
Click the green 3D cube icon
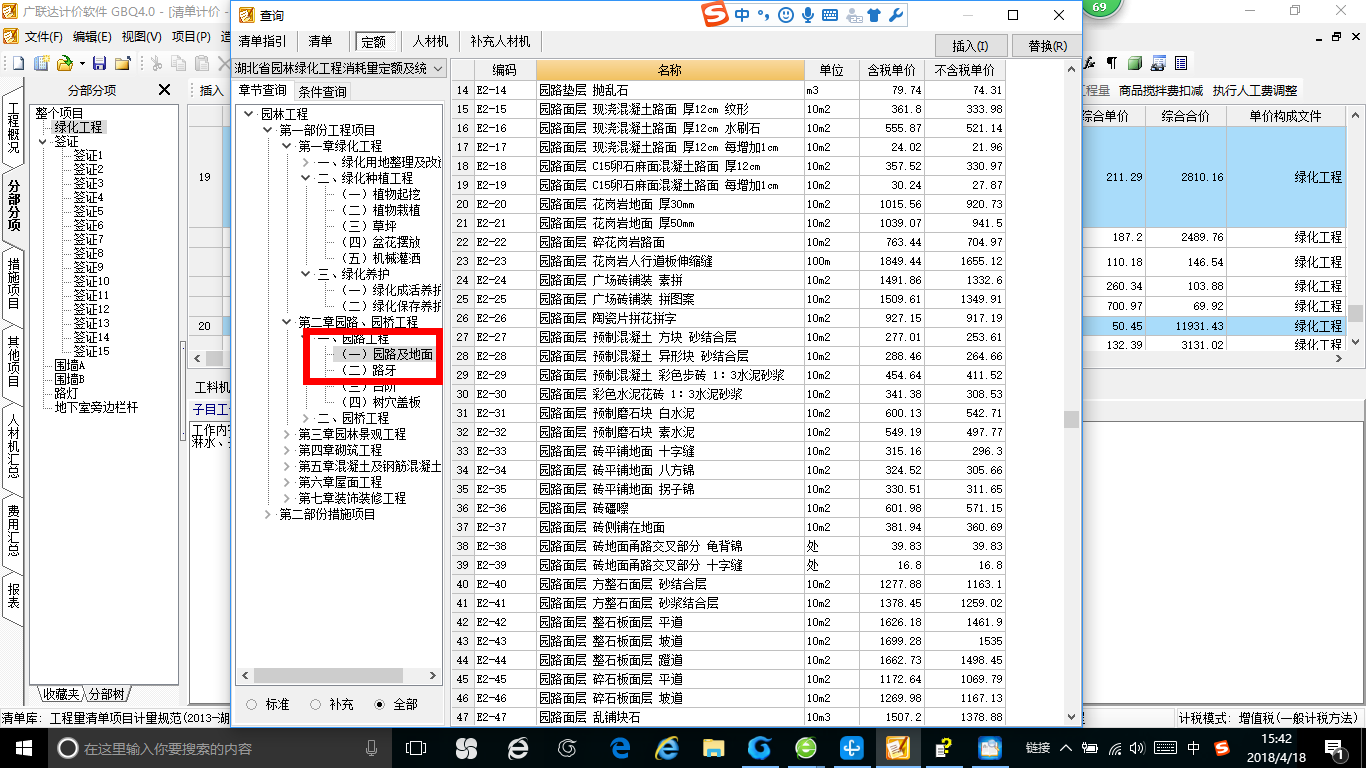[1135, 63]
